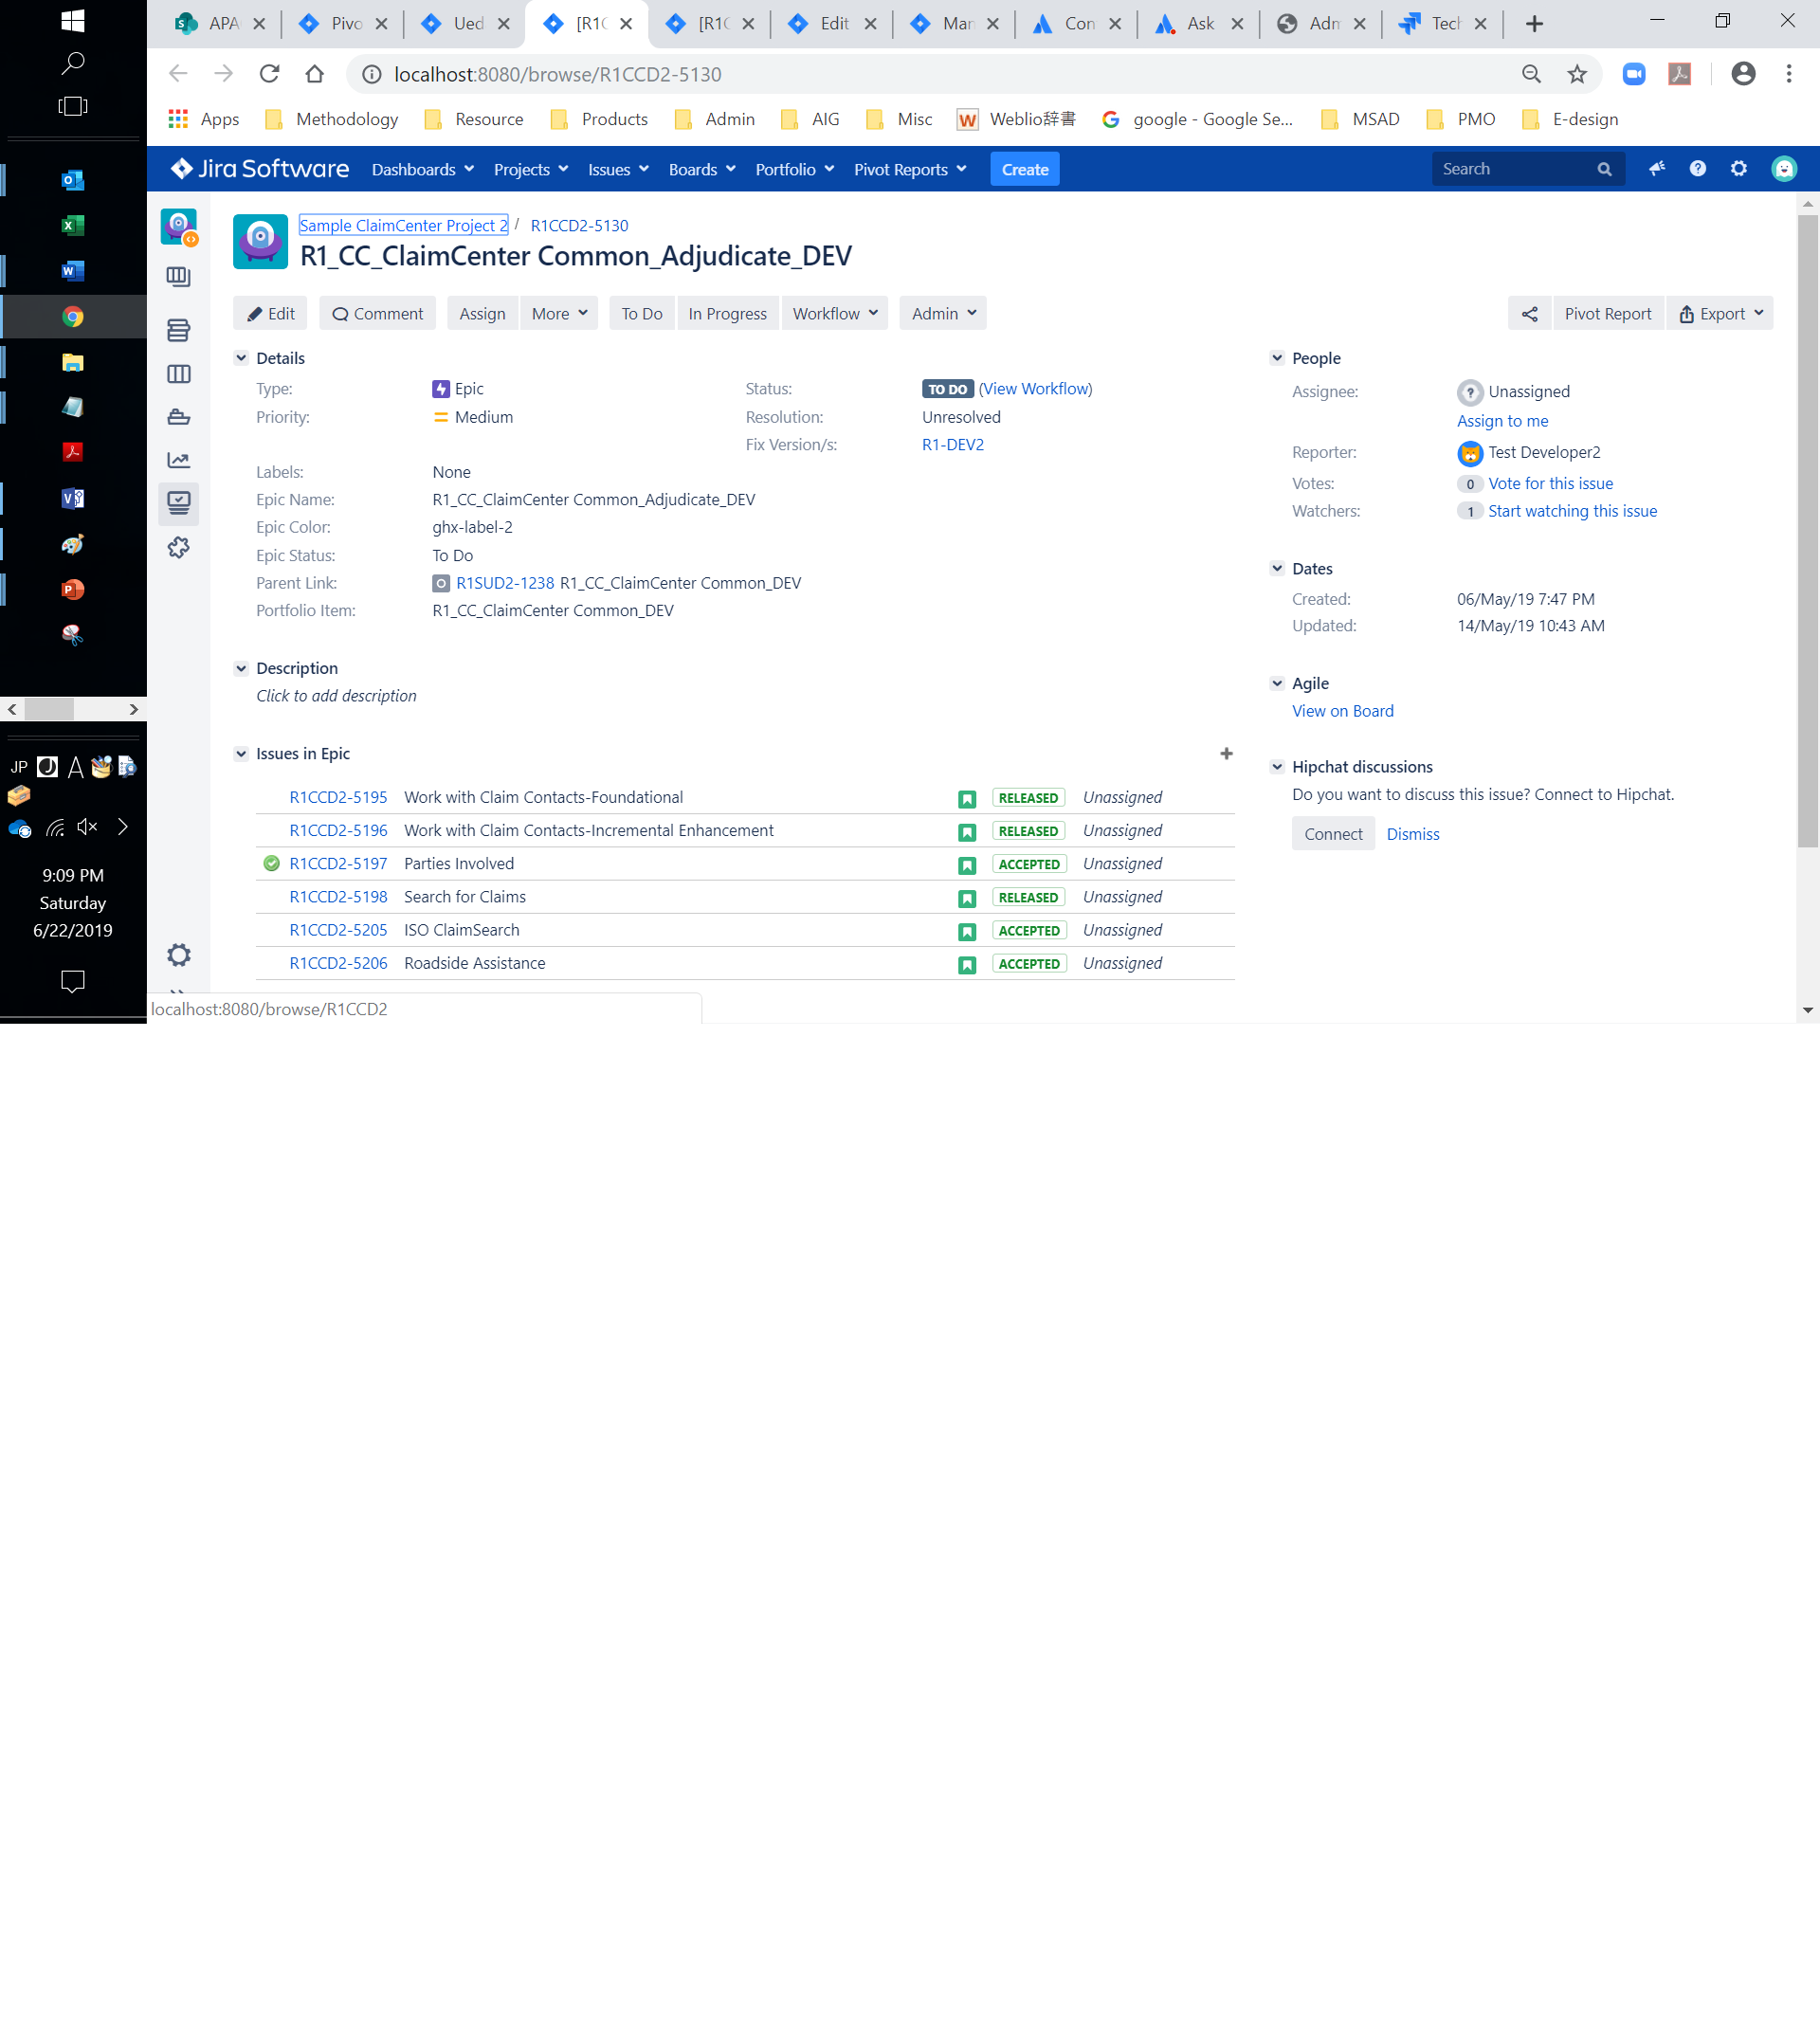This screenshot has height=2019, width=1820.
Task: Bookmark this page with star icon
Action: click(x=1577, y=74)
